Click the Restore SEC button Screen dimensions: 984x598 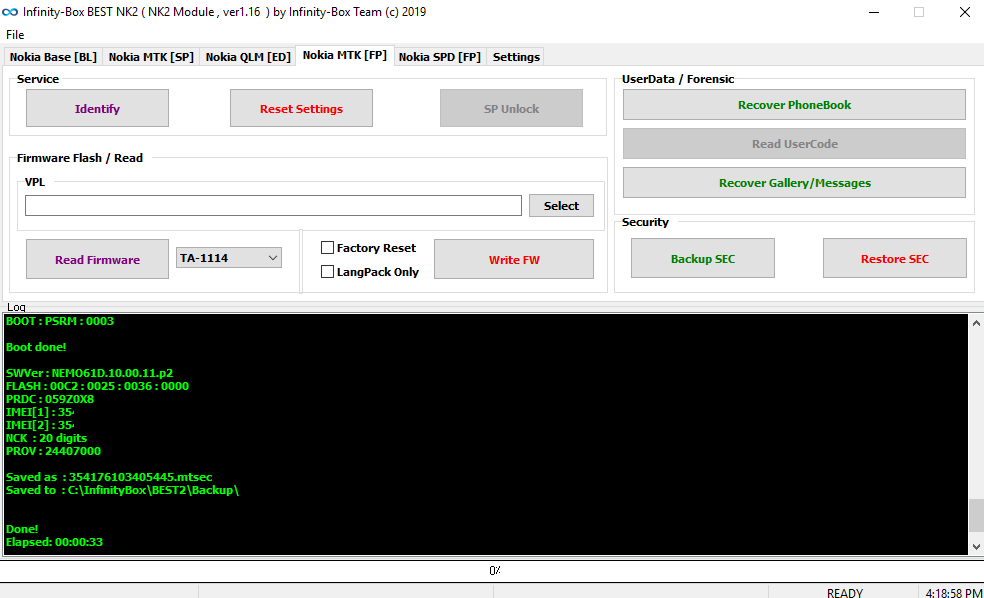click(x=895, y=258)
